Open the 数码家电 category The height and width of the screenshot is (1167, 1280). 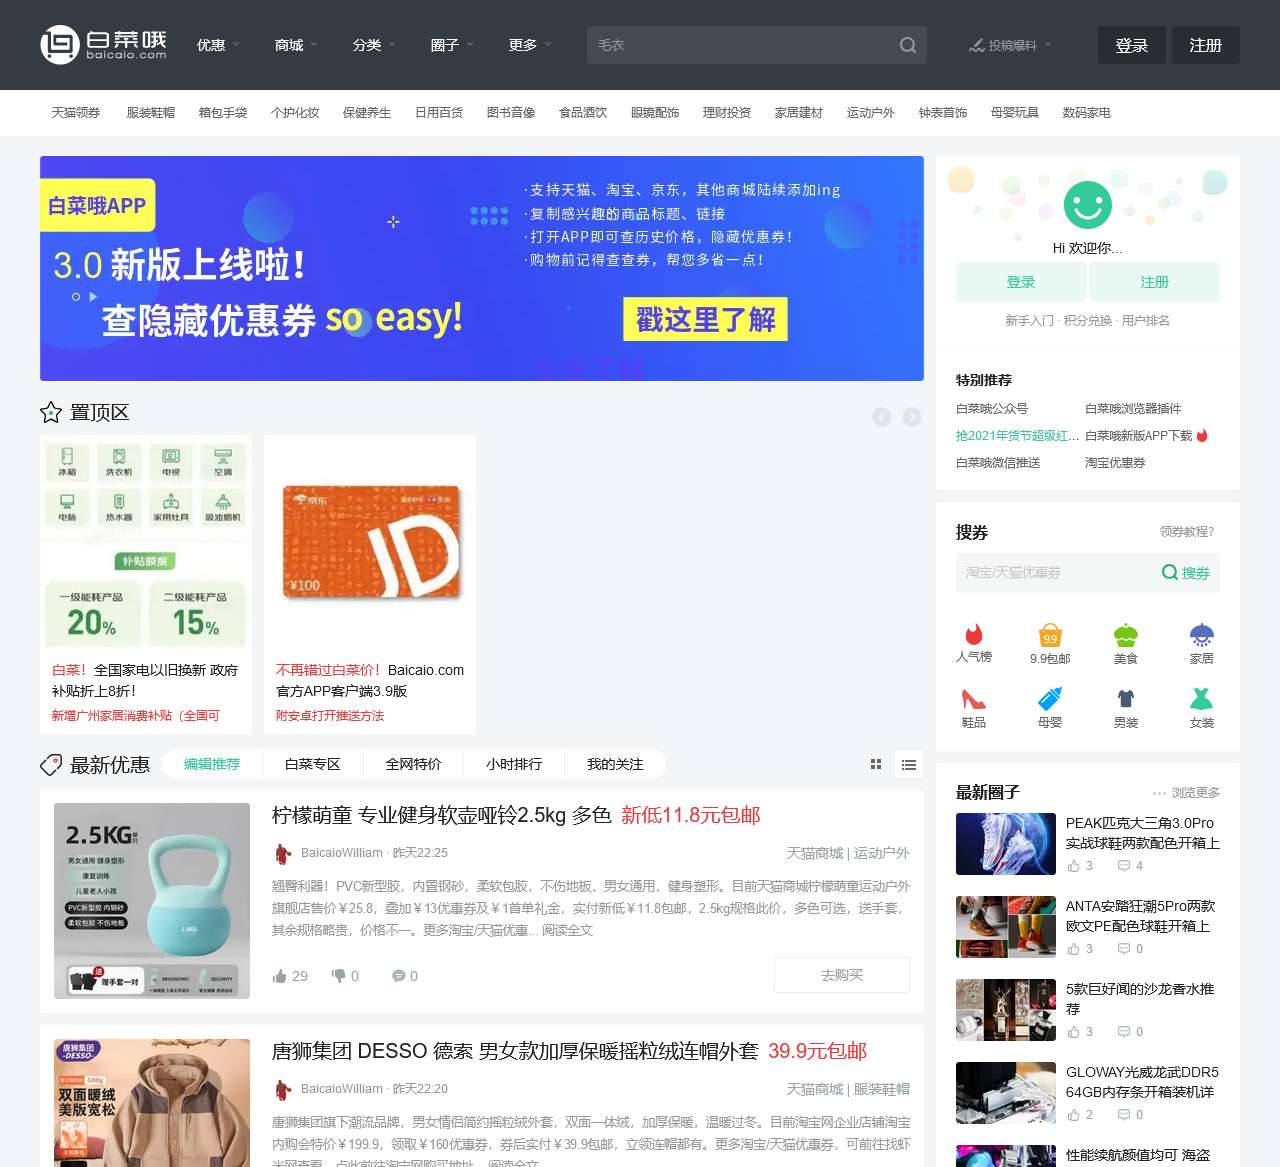click(1087, 113)
